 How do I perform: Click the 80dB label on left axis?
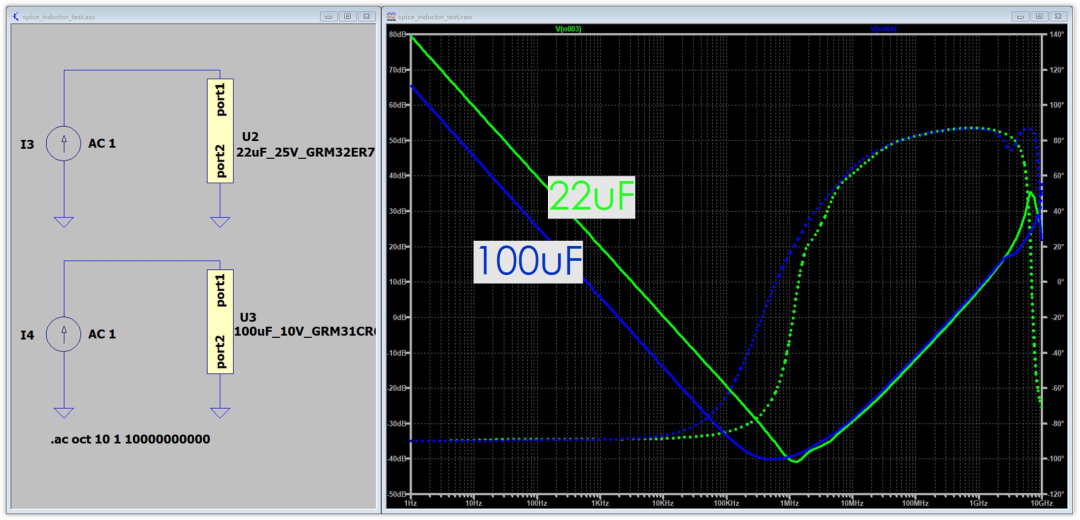pos(399,34)
